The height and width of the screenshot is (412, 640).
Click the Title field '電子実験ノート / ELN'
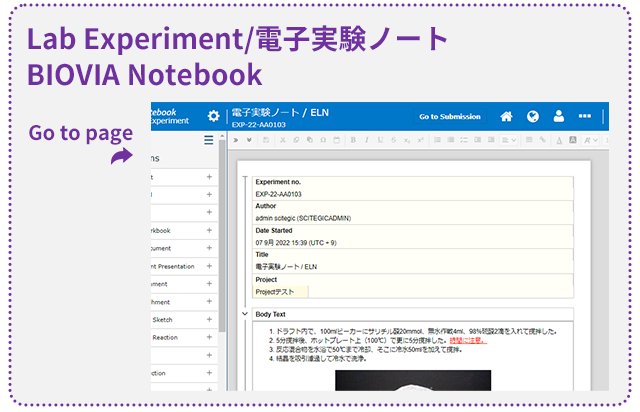coord(286,267)
